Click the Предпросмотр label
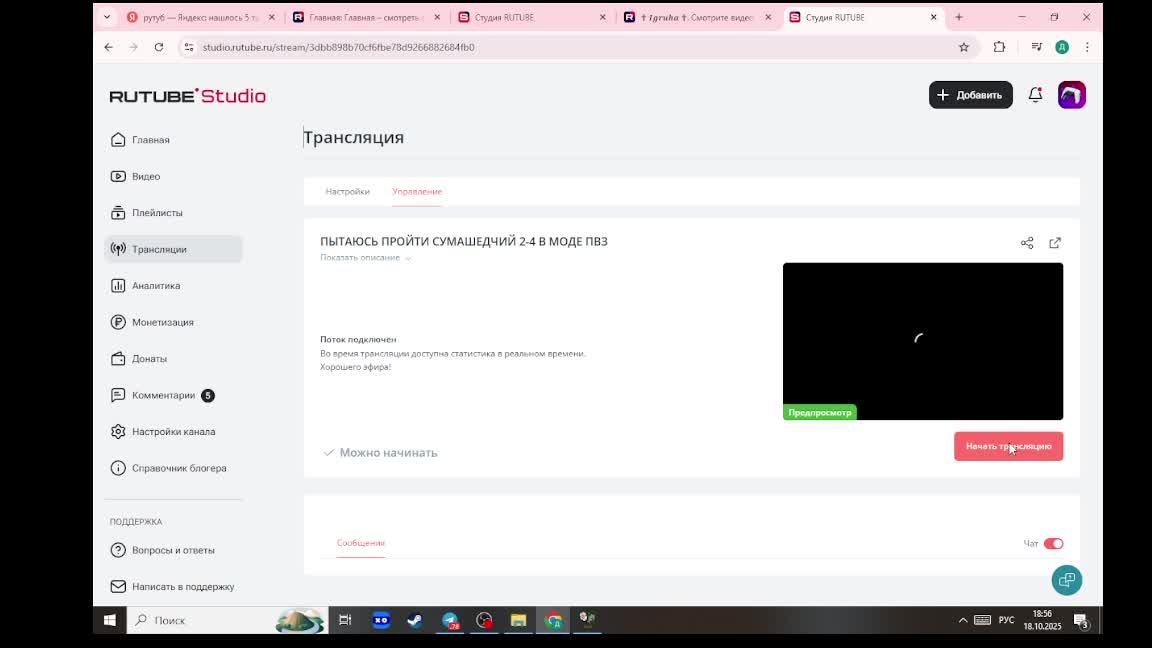Viewport: 1152px width, 648px height. pos(819,413)
